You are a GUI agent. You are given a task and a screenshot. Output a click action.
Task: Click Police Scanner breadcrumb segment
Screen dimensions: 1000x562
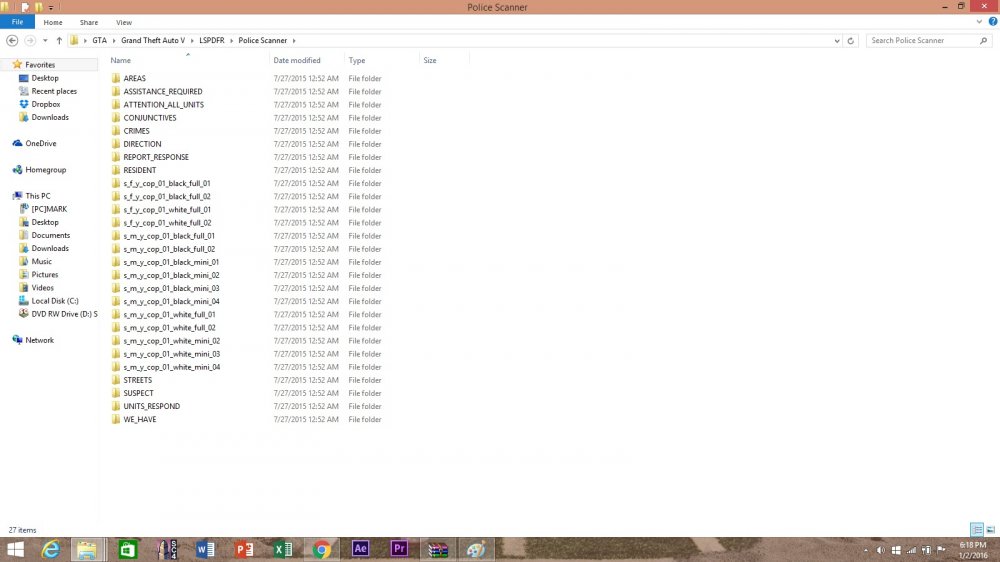pos(263,40)
